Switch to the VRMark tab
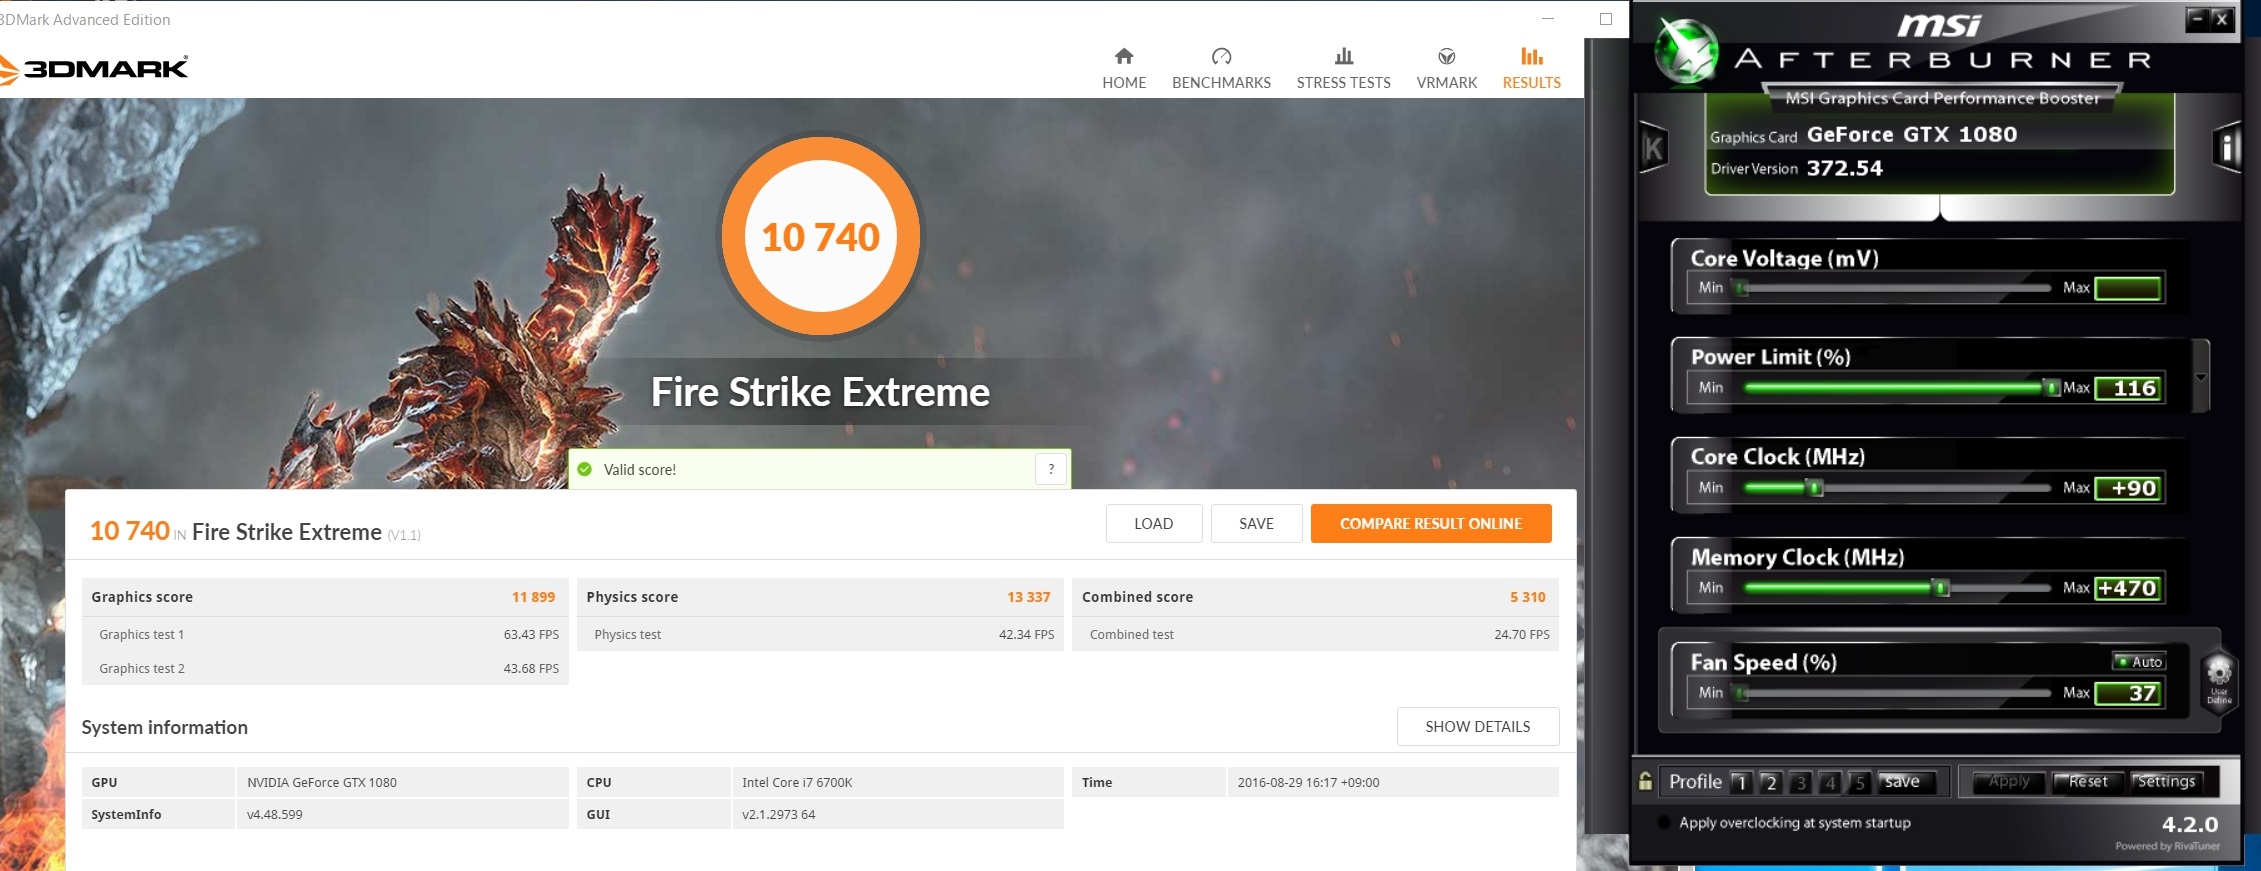 point(1446,68)
